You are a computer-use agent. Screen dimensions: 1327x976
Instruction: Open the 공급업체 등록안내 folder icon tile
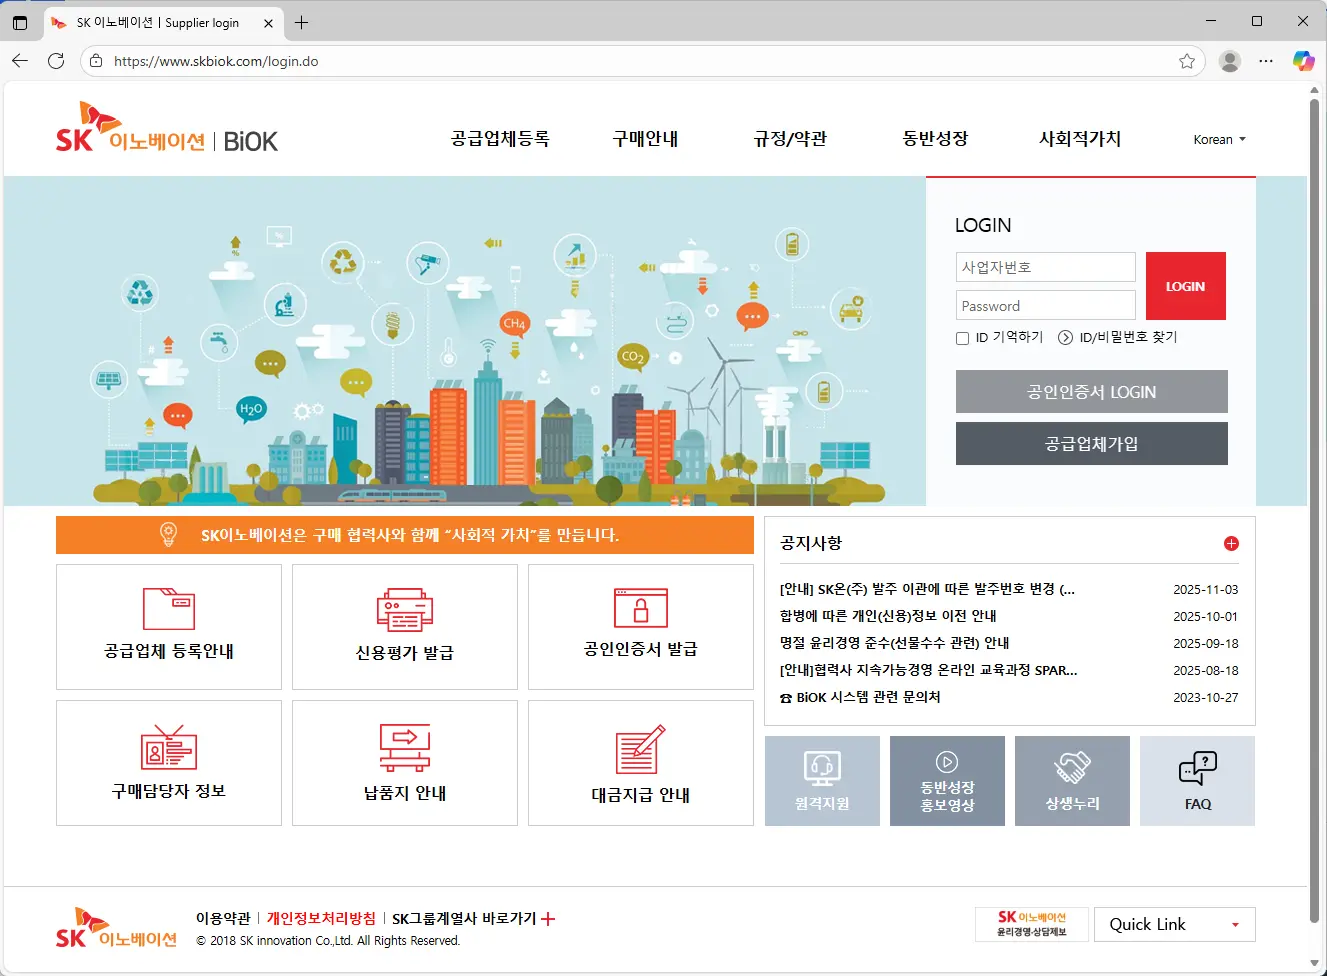click(169, 627)
